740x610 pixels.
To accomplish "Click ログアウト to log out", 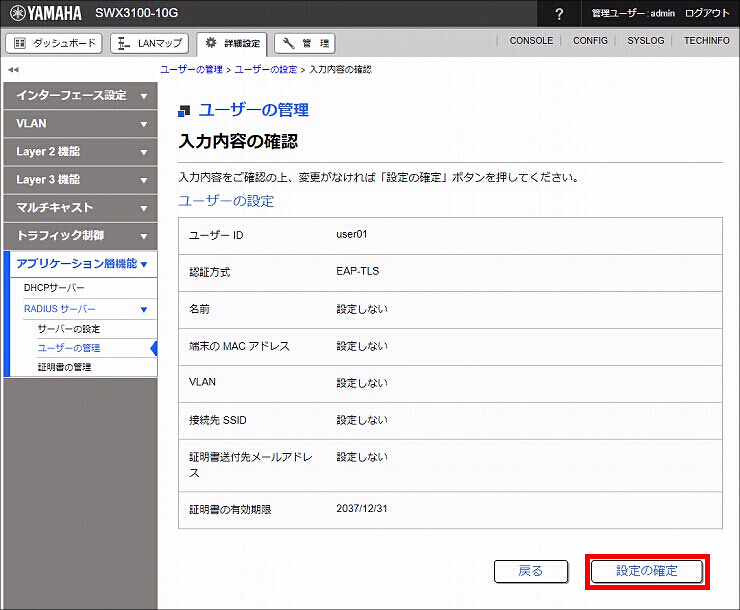I will pos(706,13).
